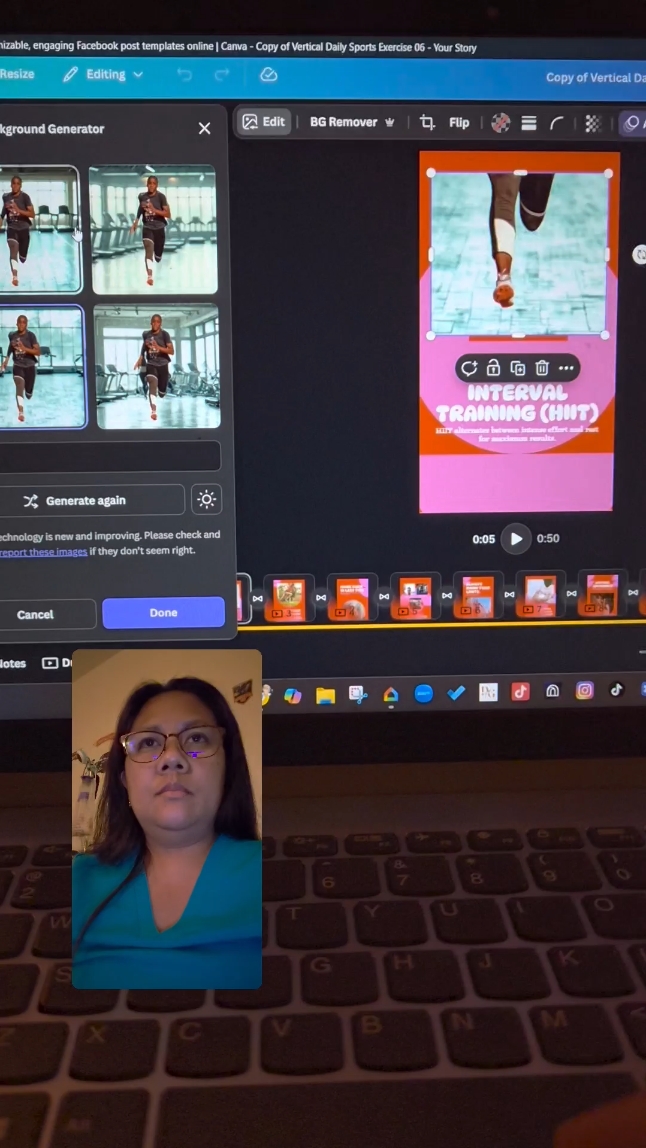Open the 'report these images' link
This screenshot has width=646, height=1148.
42,551
